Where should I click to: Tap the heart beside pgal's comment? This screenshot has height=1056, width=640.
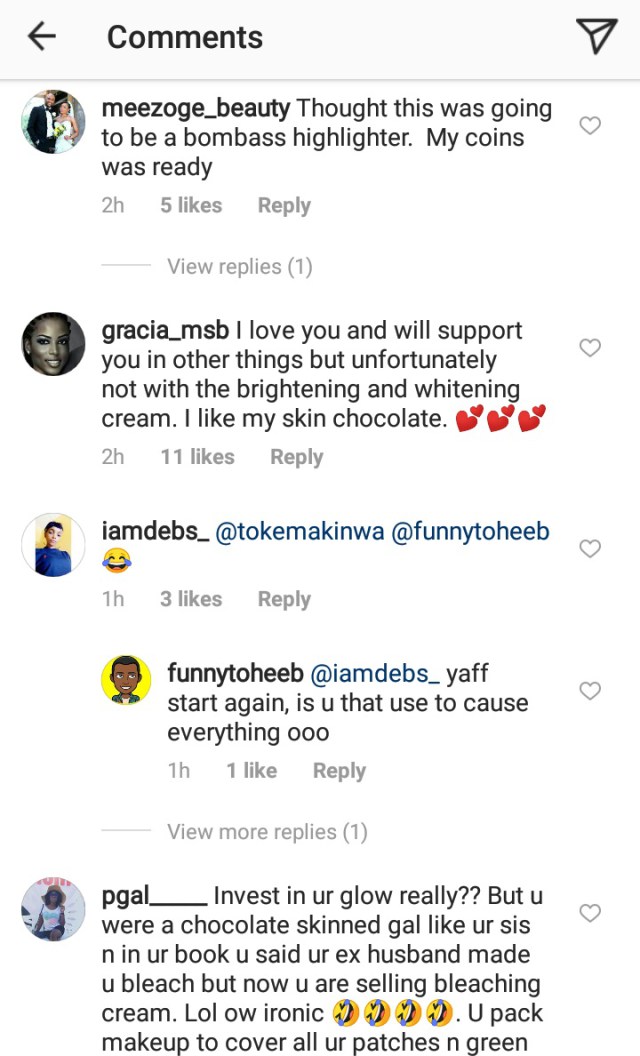click(591, 913)
